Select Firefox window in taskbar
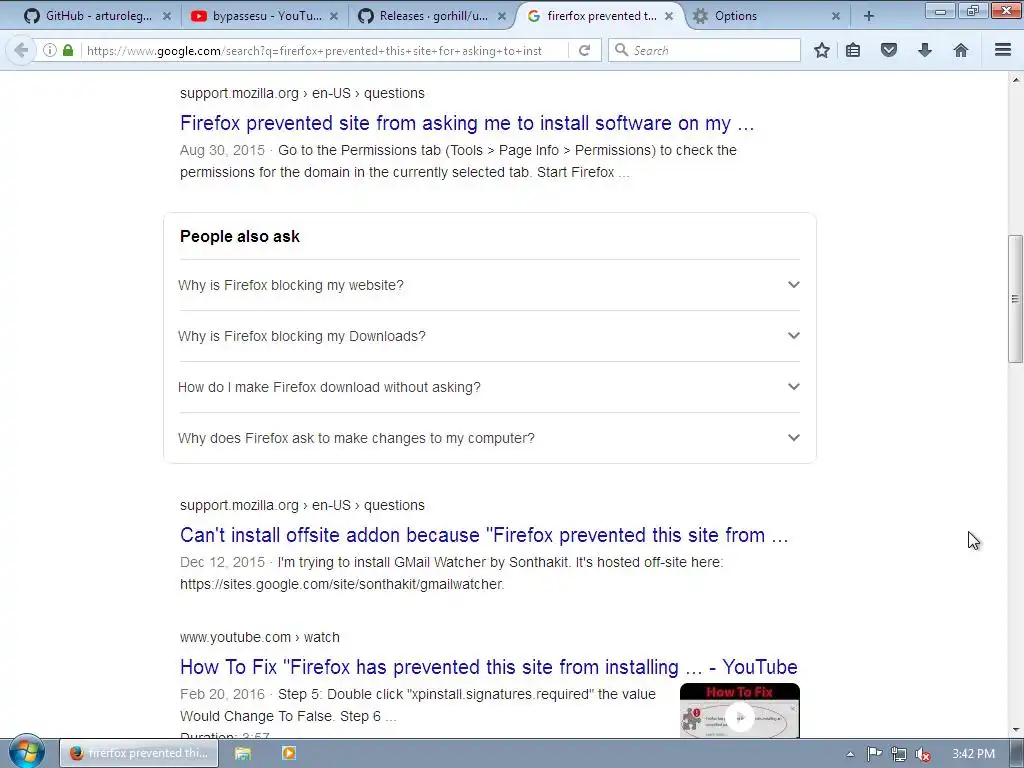1024x768 pixels. coord(139,753)
